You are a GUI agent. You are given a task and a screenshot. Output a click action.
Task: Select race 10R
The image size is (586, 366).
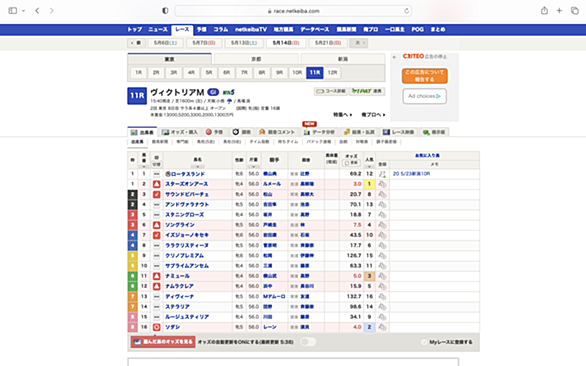point(297,73)
